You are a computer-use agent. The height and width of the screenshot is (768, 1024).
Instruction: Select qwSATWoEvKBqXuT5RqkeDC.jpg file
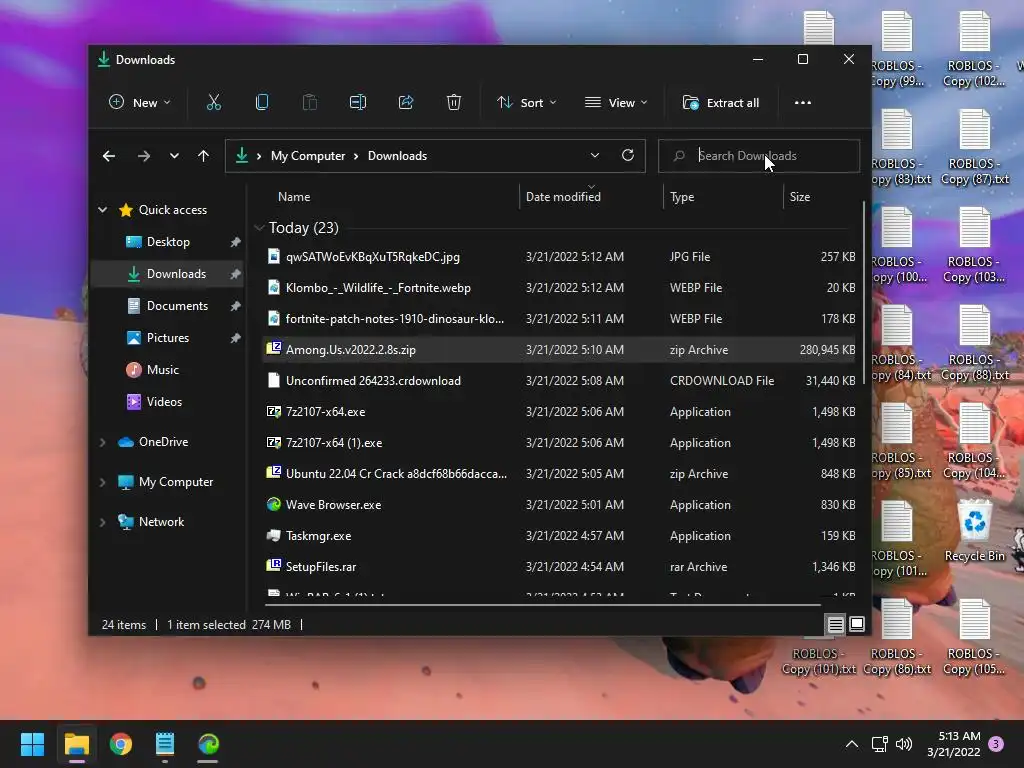click(x=559, y=257)
